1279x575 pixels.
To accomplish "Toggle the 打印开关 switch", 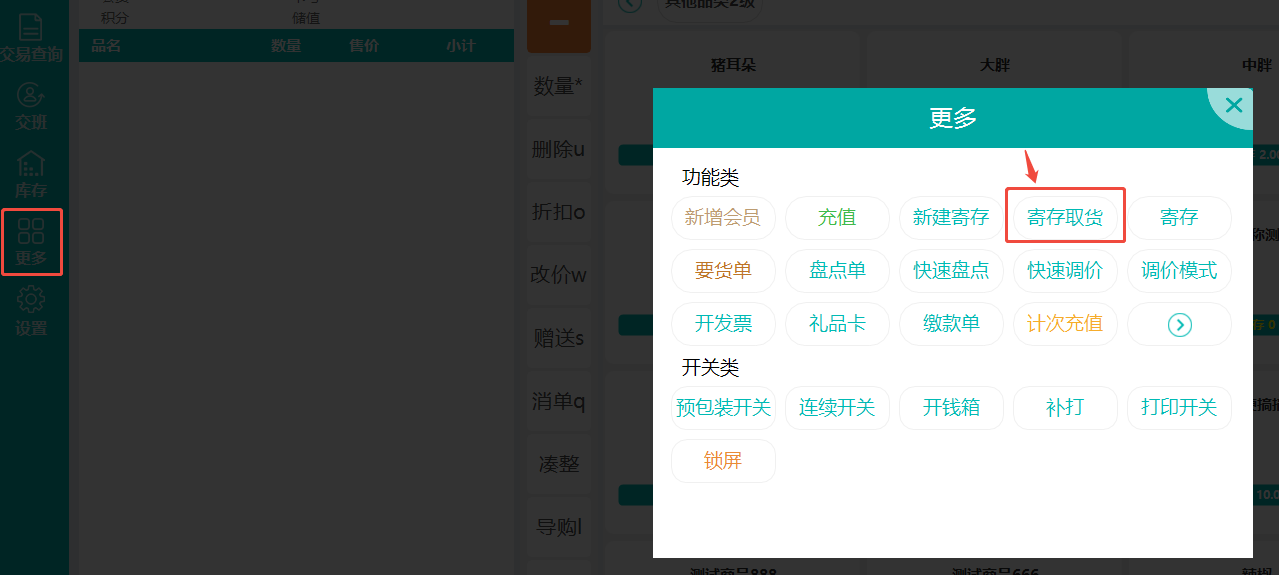I will 1179,408.
